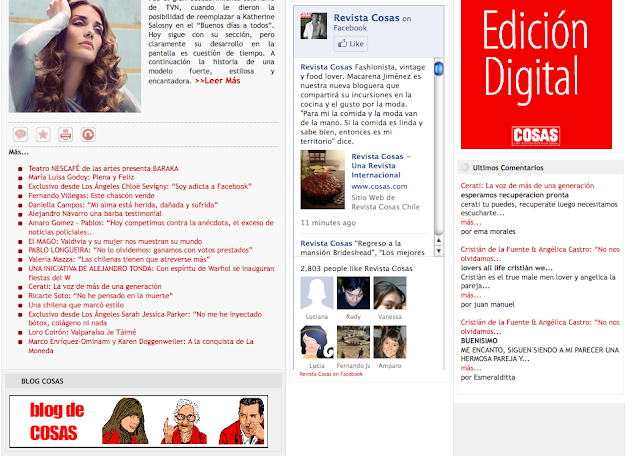Open the Chloë Sevigny Facebook article
640x456 pixels.
[140, 187]
